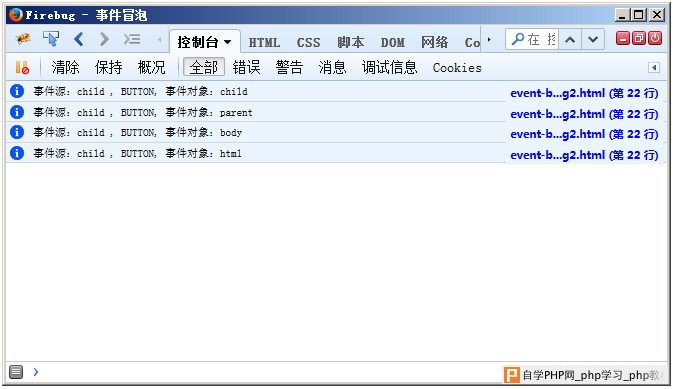
Task: Open source link for 'html' log row
Action: click(x=584, y=155)
